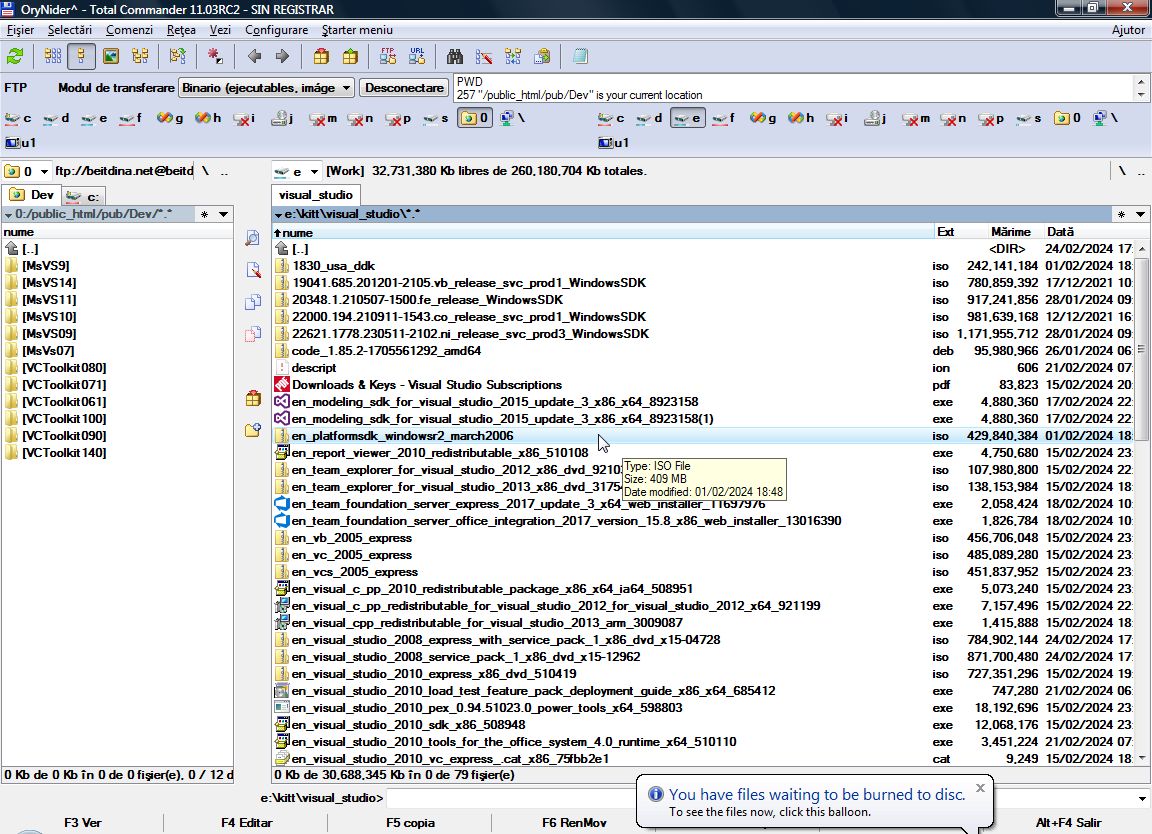1152x834 pixels.
Task: Open the left panel favorites asterisk button
Action: [x=204, y=215]
